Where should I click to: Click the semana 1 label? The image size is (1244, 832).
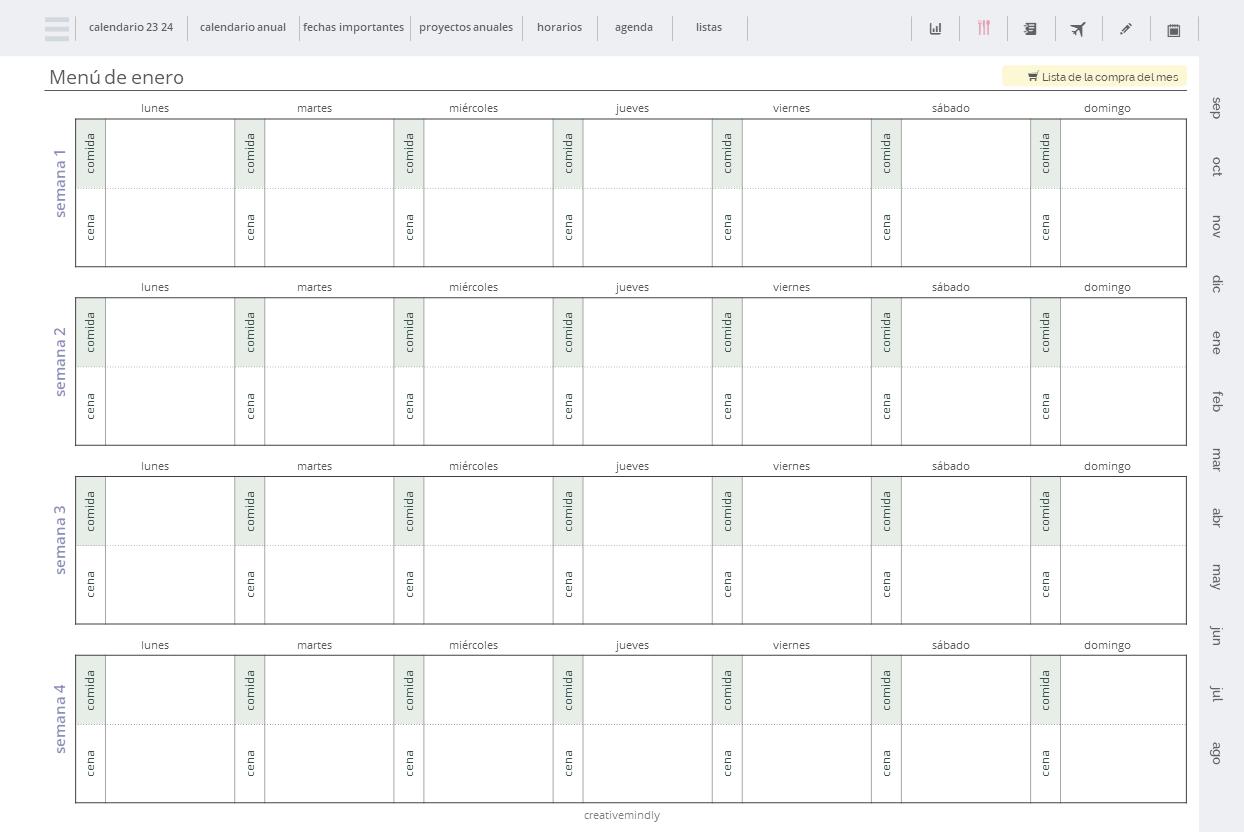click(60, 183)
